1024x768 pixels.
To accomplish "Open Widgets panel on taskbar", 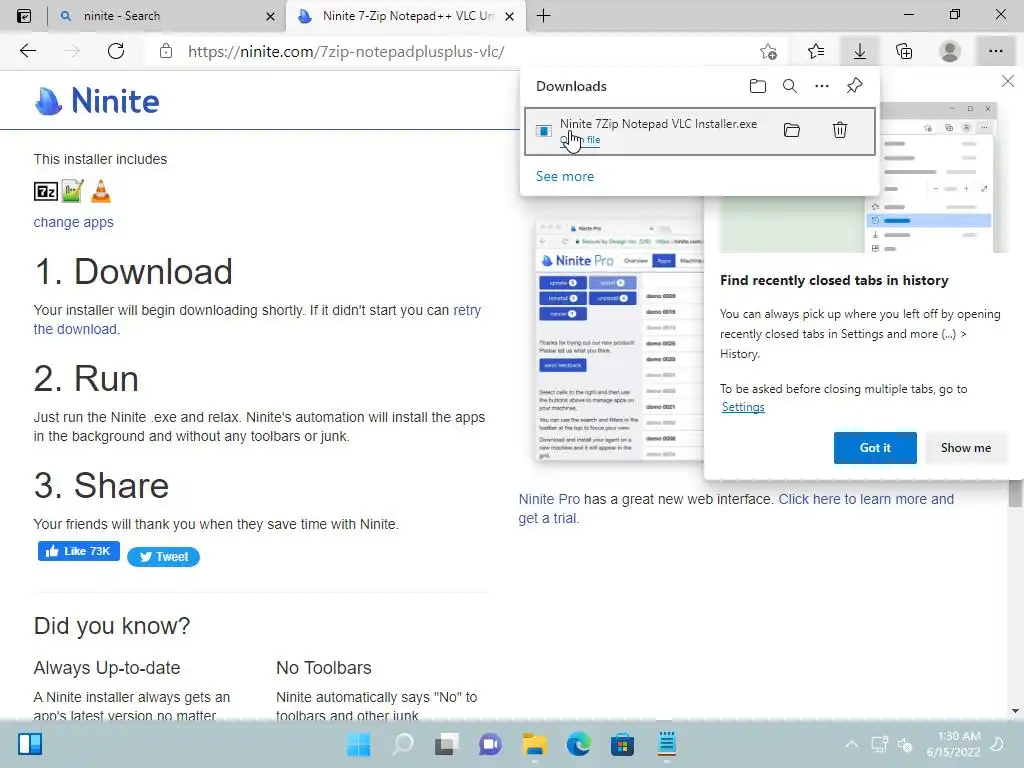I will coord(30,744).
